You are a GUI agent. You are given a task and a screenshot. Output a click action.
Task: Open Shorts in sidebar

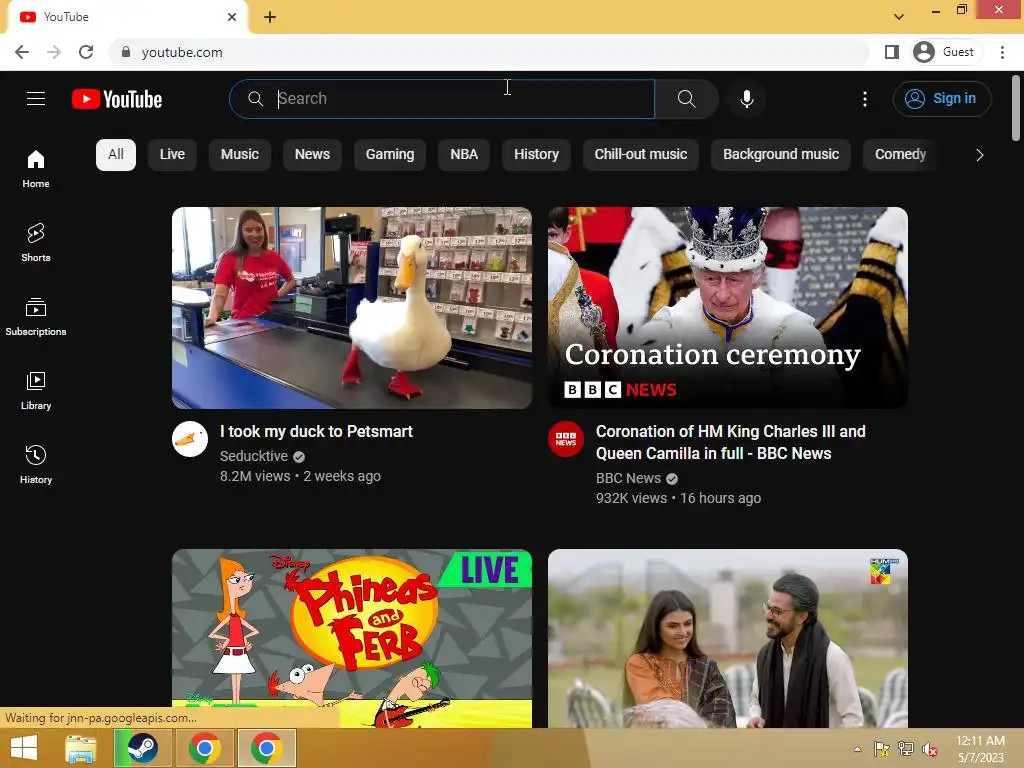click(x=36, y=243)
